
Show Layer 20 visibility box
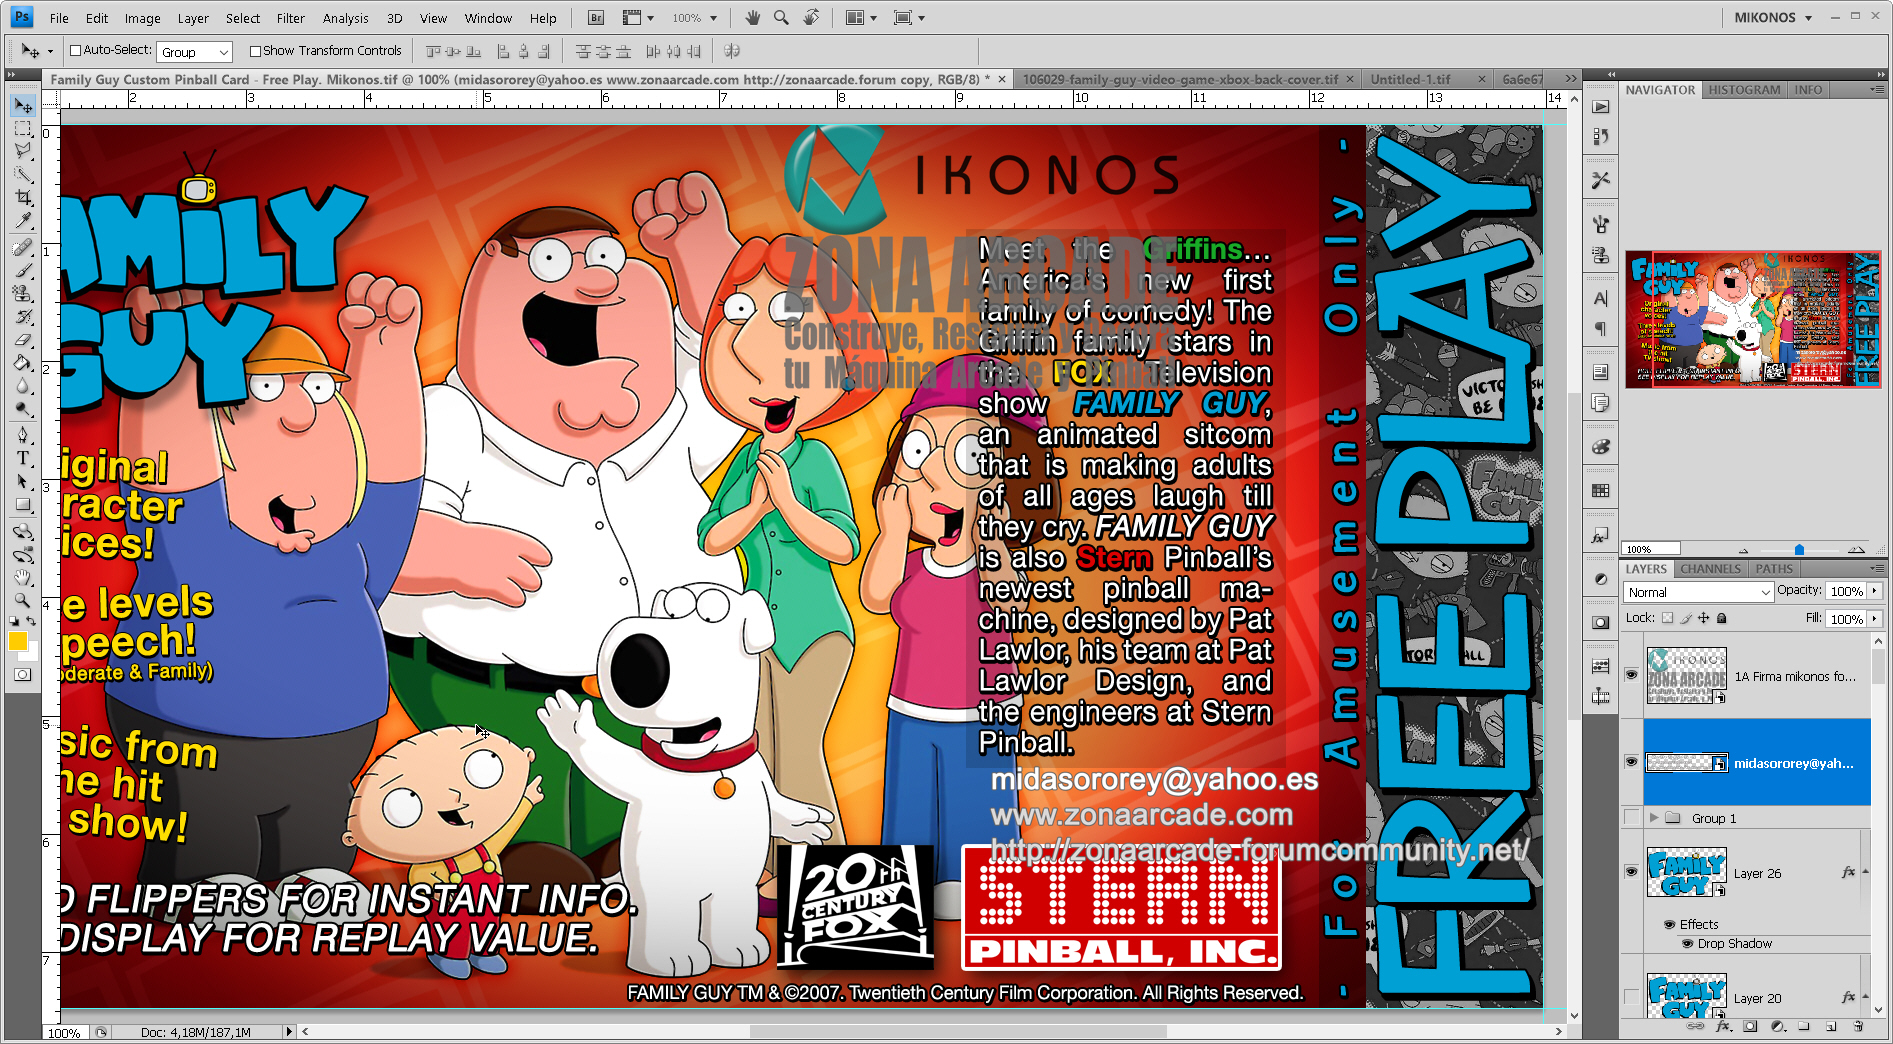(x=1631, y=997)
